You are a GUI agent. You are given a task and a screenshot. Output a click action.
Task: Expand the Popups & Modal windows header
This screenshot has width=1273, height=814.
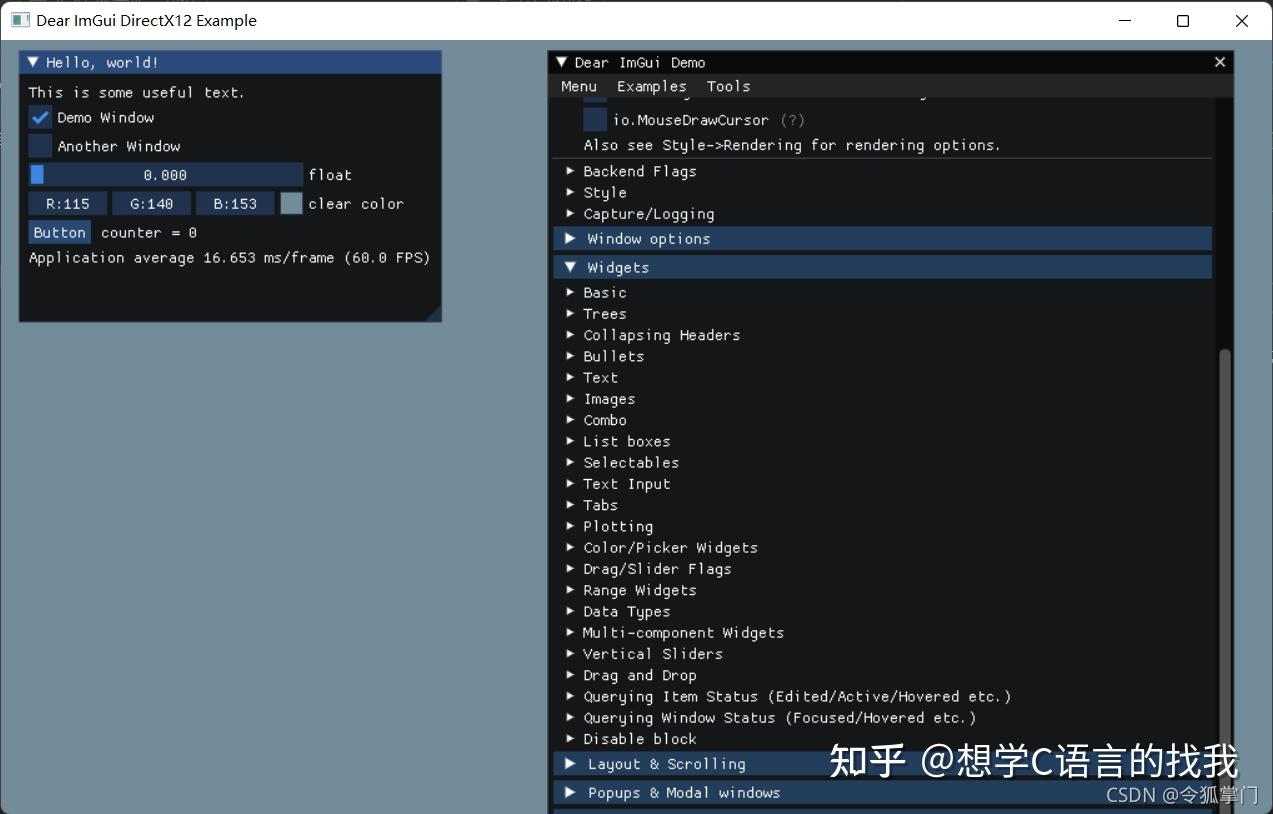(684, 792)
